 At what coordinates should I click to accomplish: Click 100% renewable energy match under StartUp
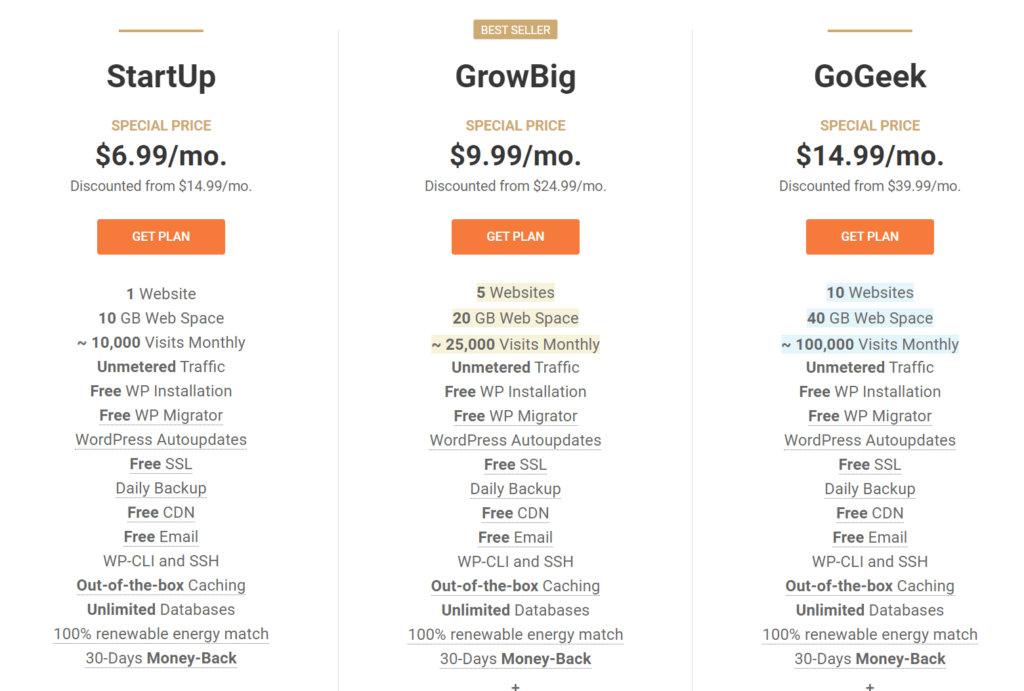point(161,634)
